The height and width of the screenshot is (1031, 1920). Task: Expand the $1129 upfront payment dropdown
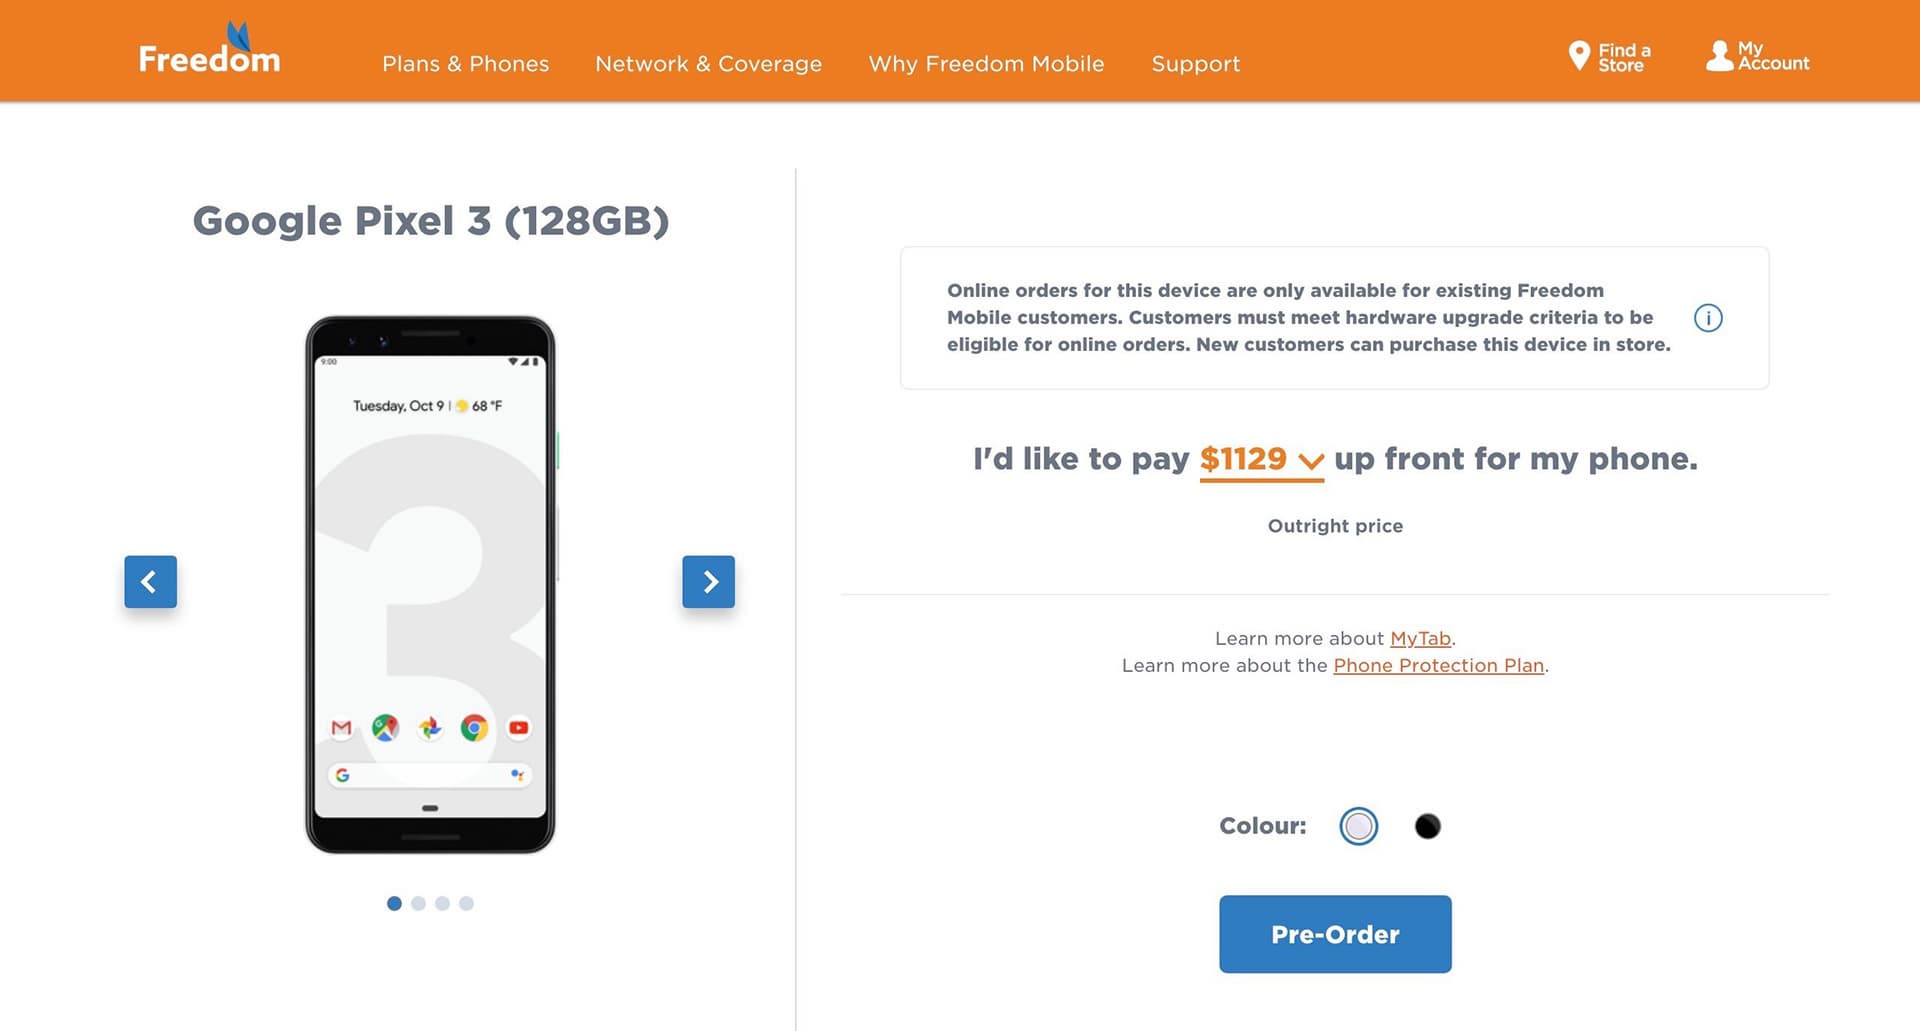point(1261,460)
